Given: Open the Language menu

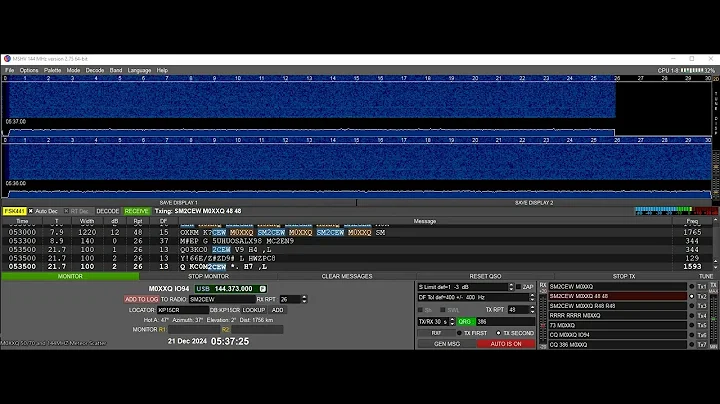Looking at the screenshot, I should [x=139, y=70].
